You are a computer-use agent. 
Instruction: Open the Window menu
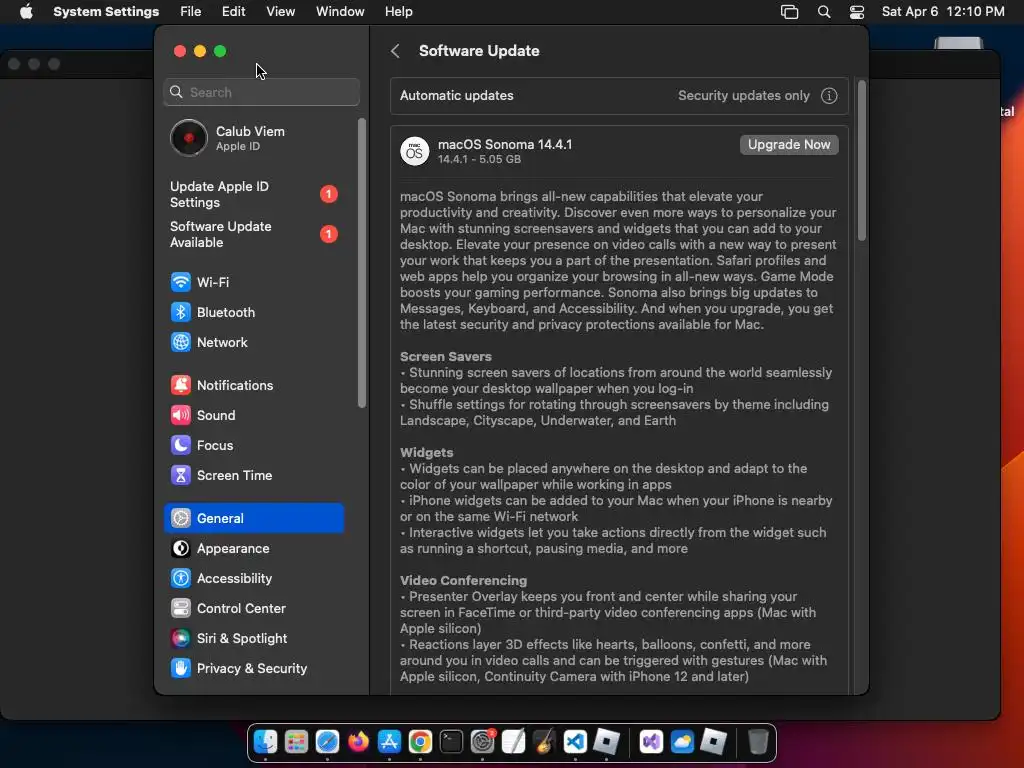340,12
